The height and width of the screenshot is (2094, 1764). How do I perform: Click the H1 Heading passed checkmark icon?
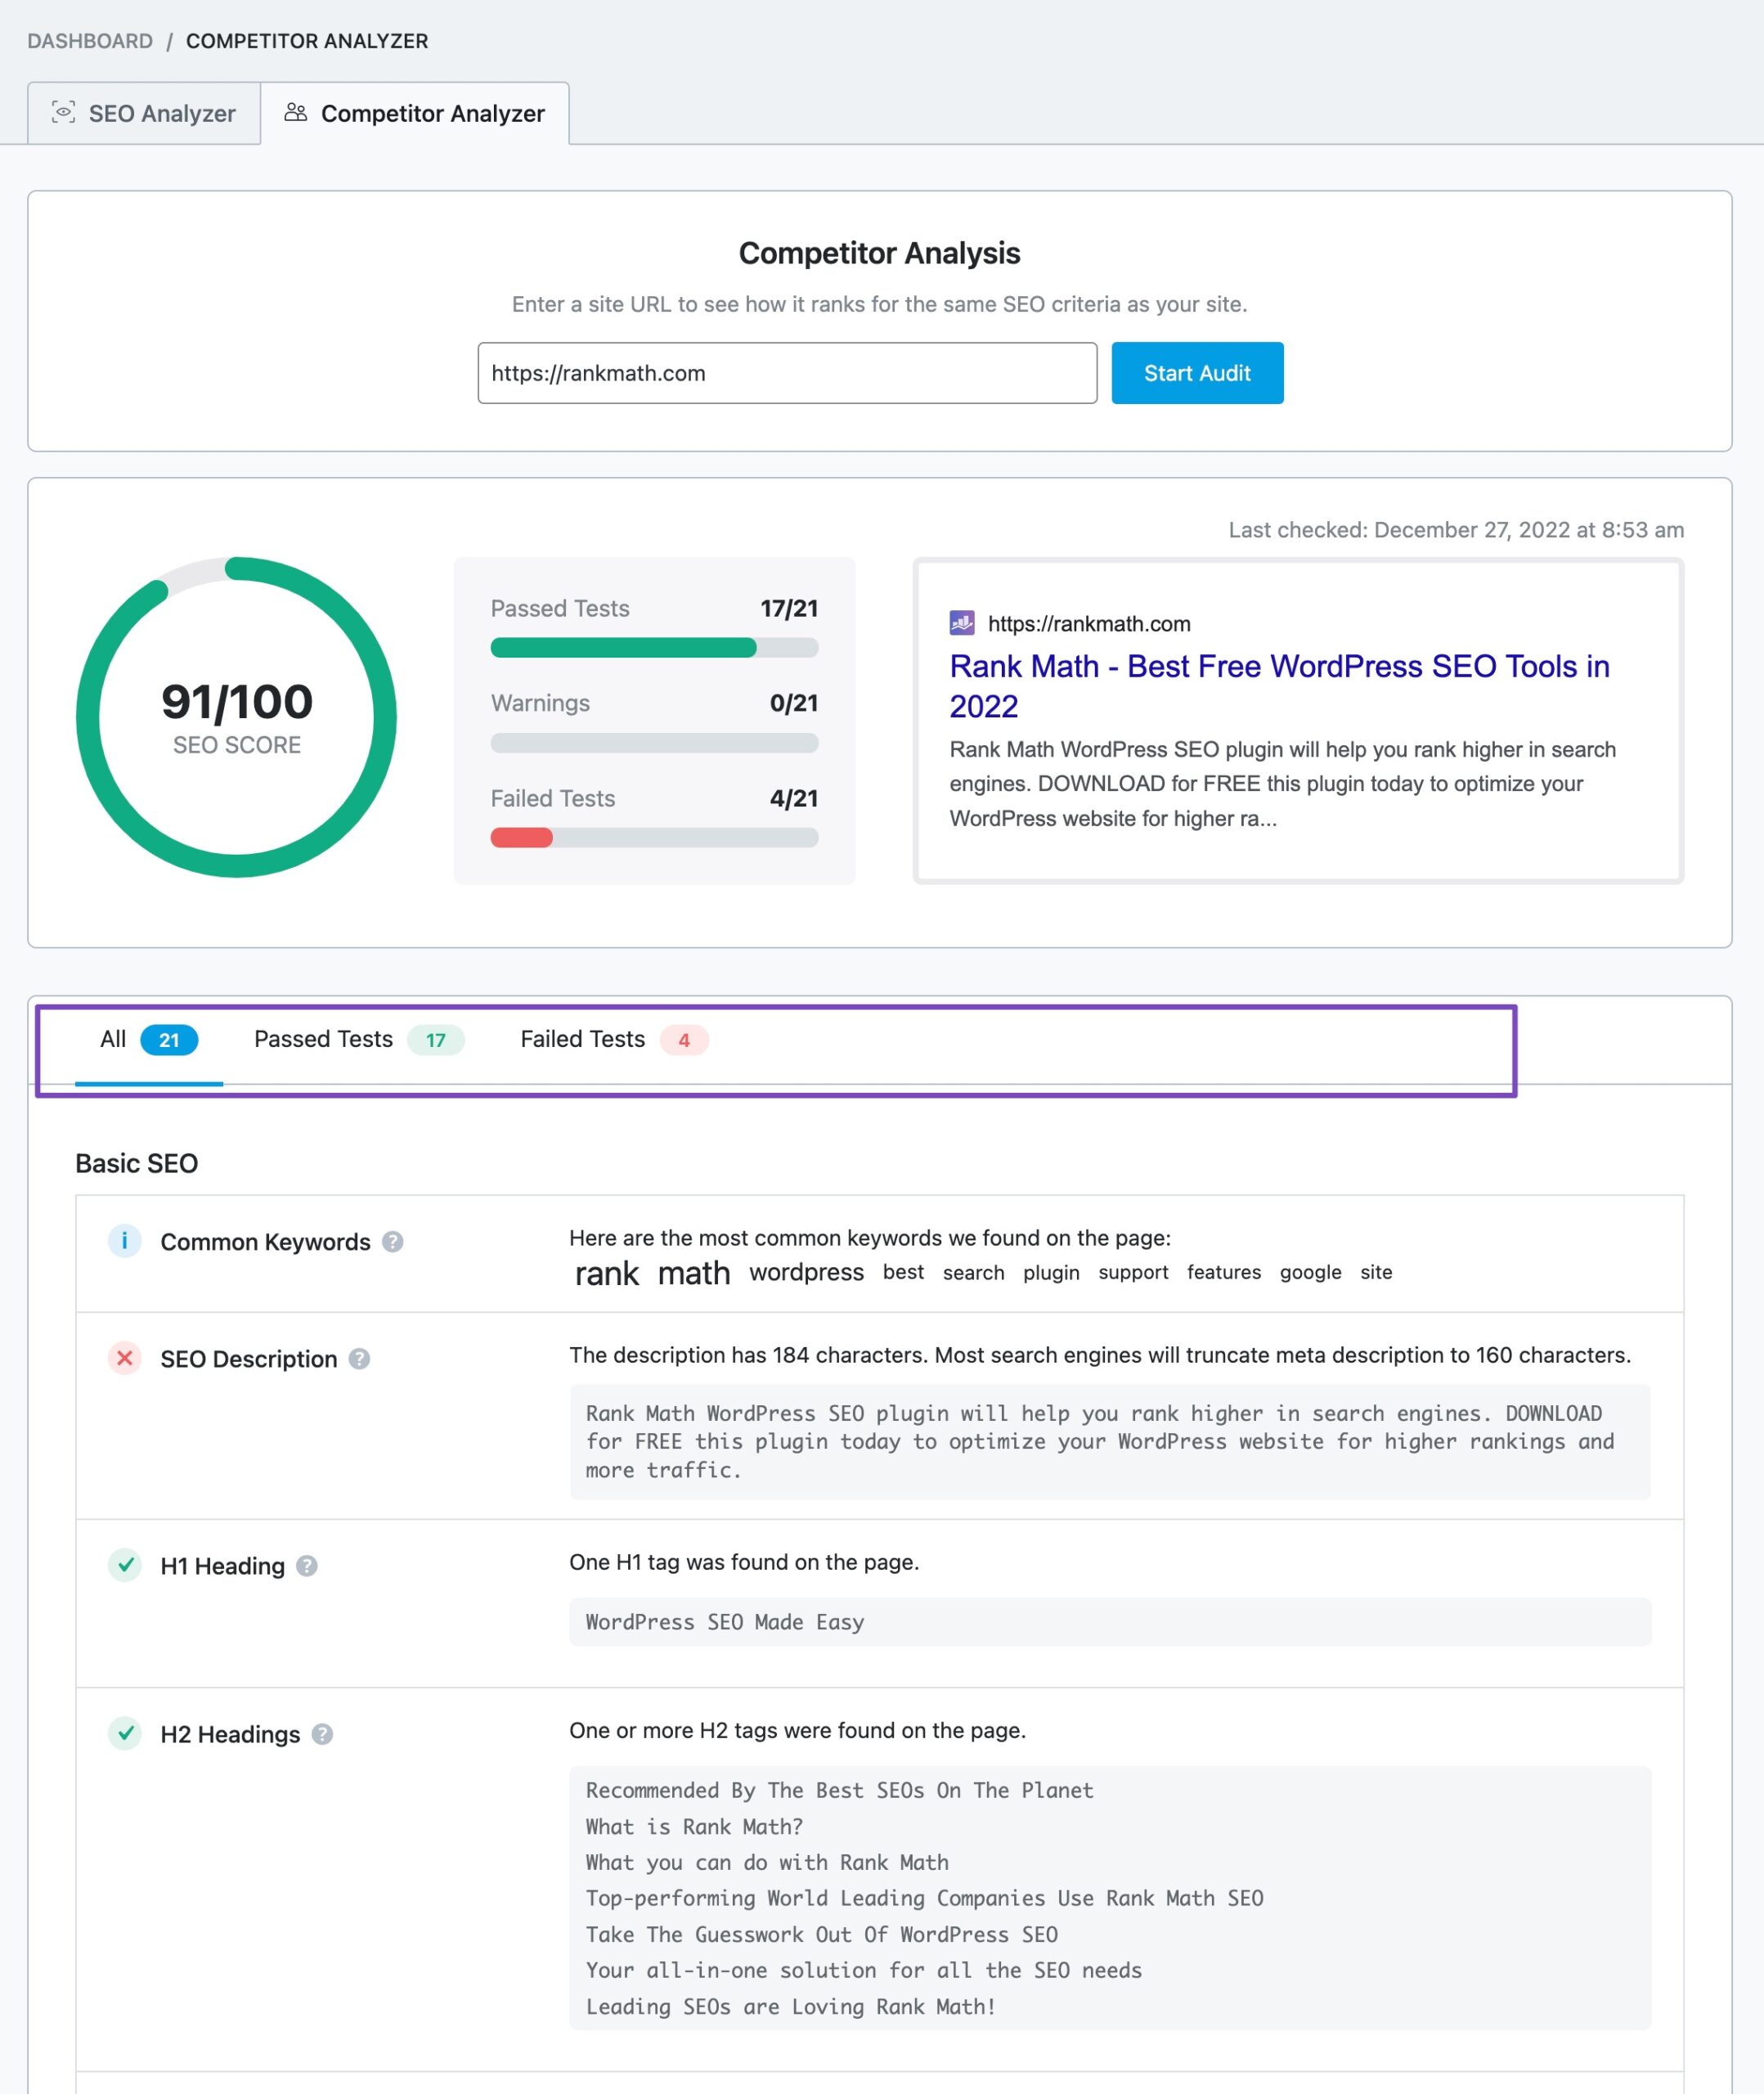click(124, 1565)
